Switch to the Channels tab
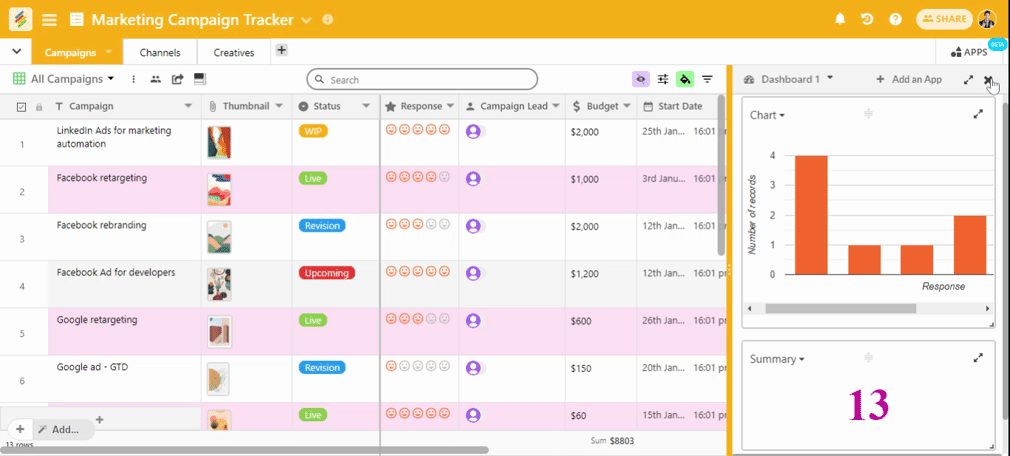Screen dimensions: 1010x456 pyautogui.click(x=160, y=53)
